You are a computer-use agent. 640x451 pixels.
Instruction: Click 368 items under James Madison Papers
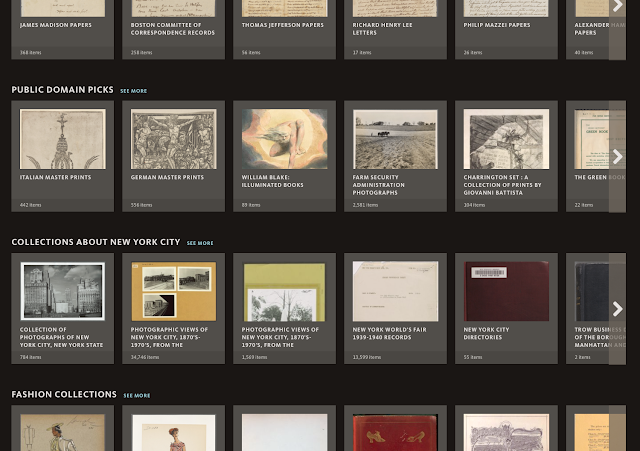click(31, 53)
